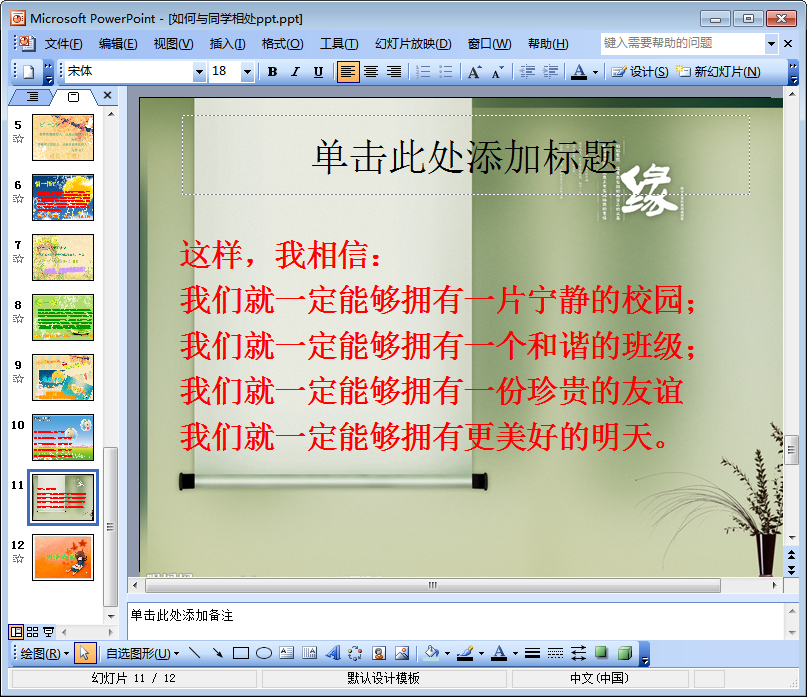807x697 pixels.
Task: Choose Dash Style icon
Action: click(555, 654)
